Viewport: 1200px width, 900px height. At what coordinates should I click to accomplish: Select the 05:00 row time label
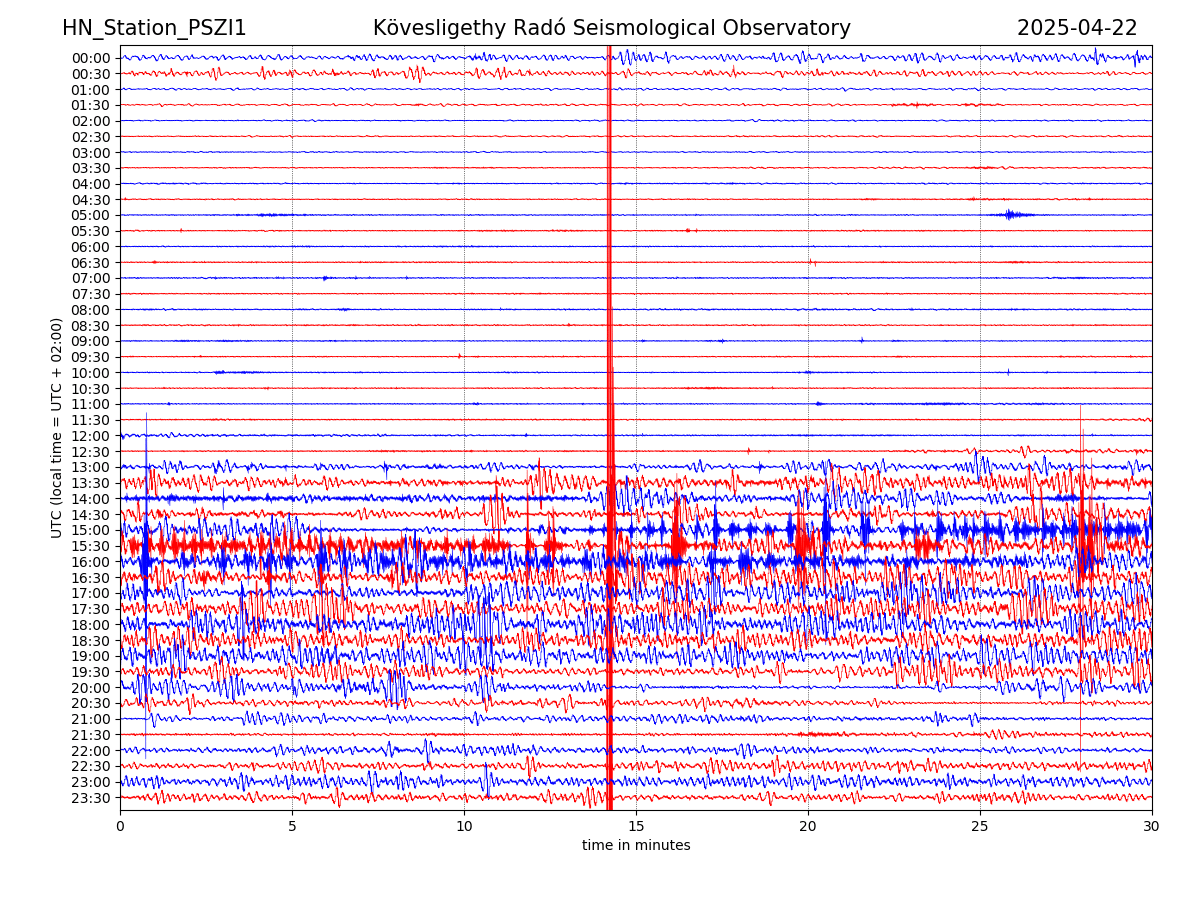coord(91,215)
